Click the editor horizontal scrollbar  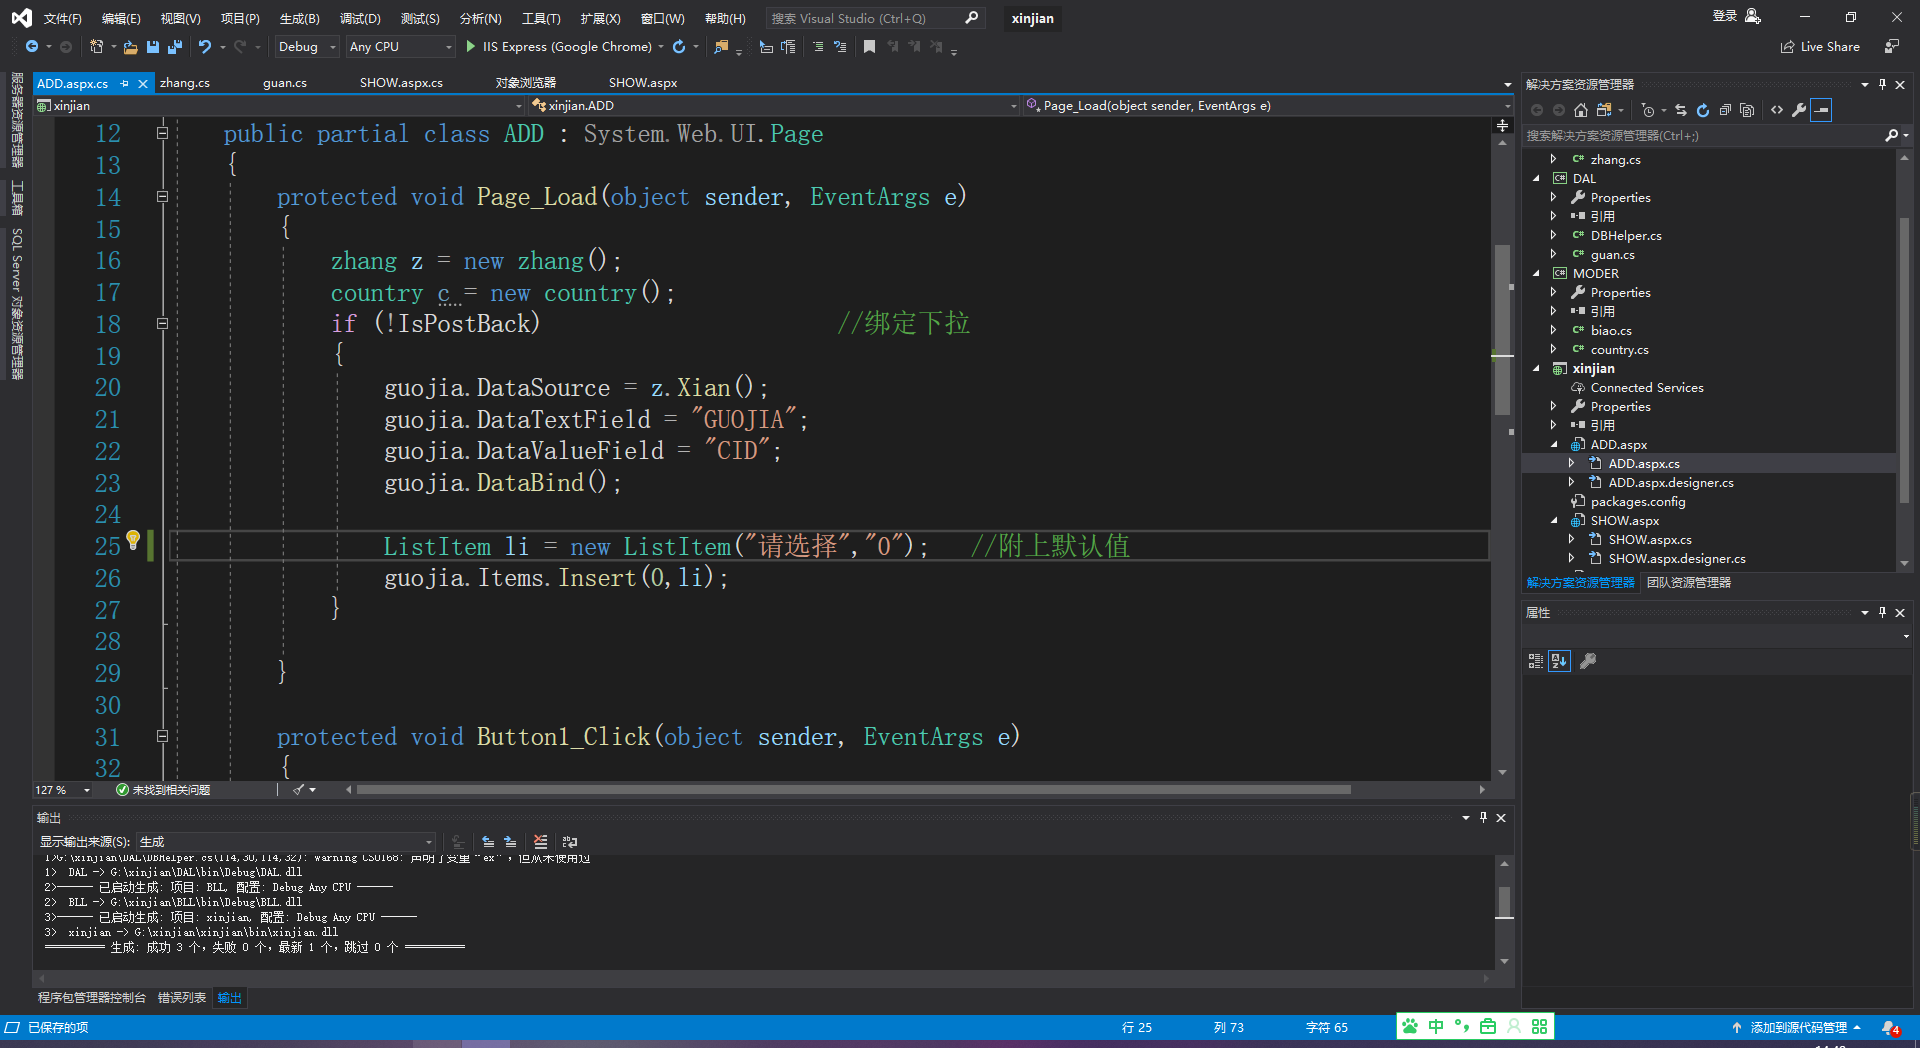(x=854, y=790)
